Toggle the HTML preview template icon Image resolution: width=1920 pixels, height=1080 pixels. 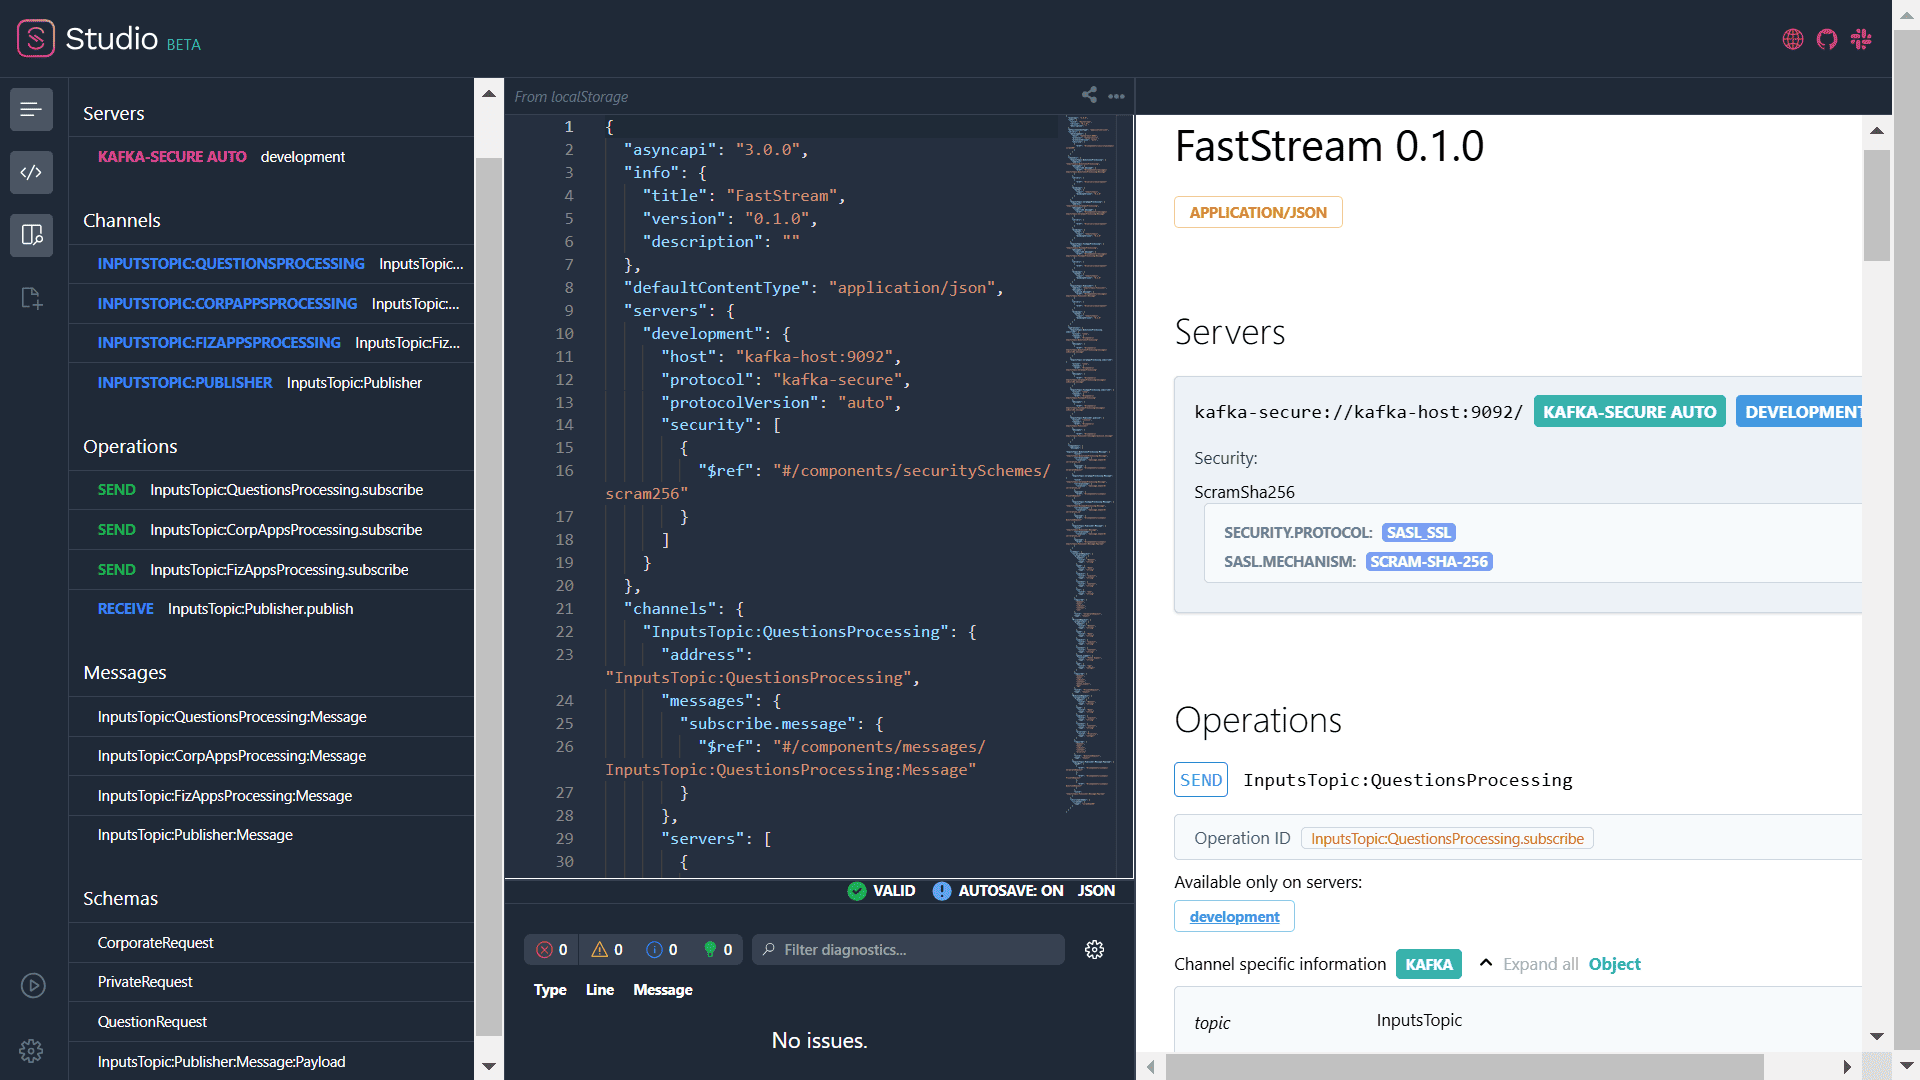[x=31, y=235]
